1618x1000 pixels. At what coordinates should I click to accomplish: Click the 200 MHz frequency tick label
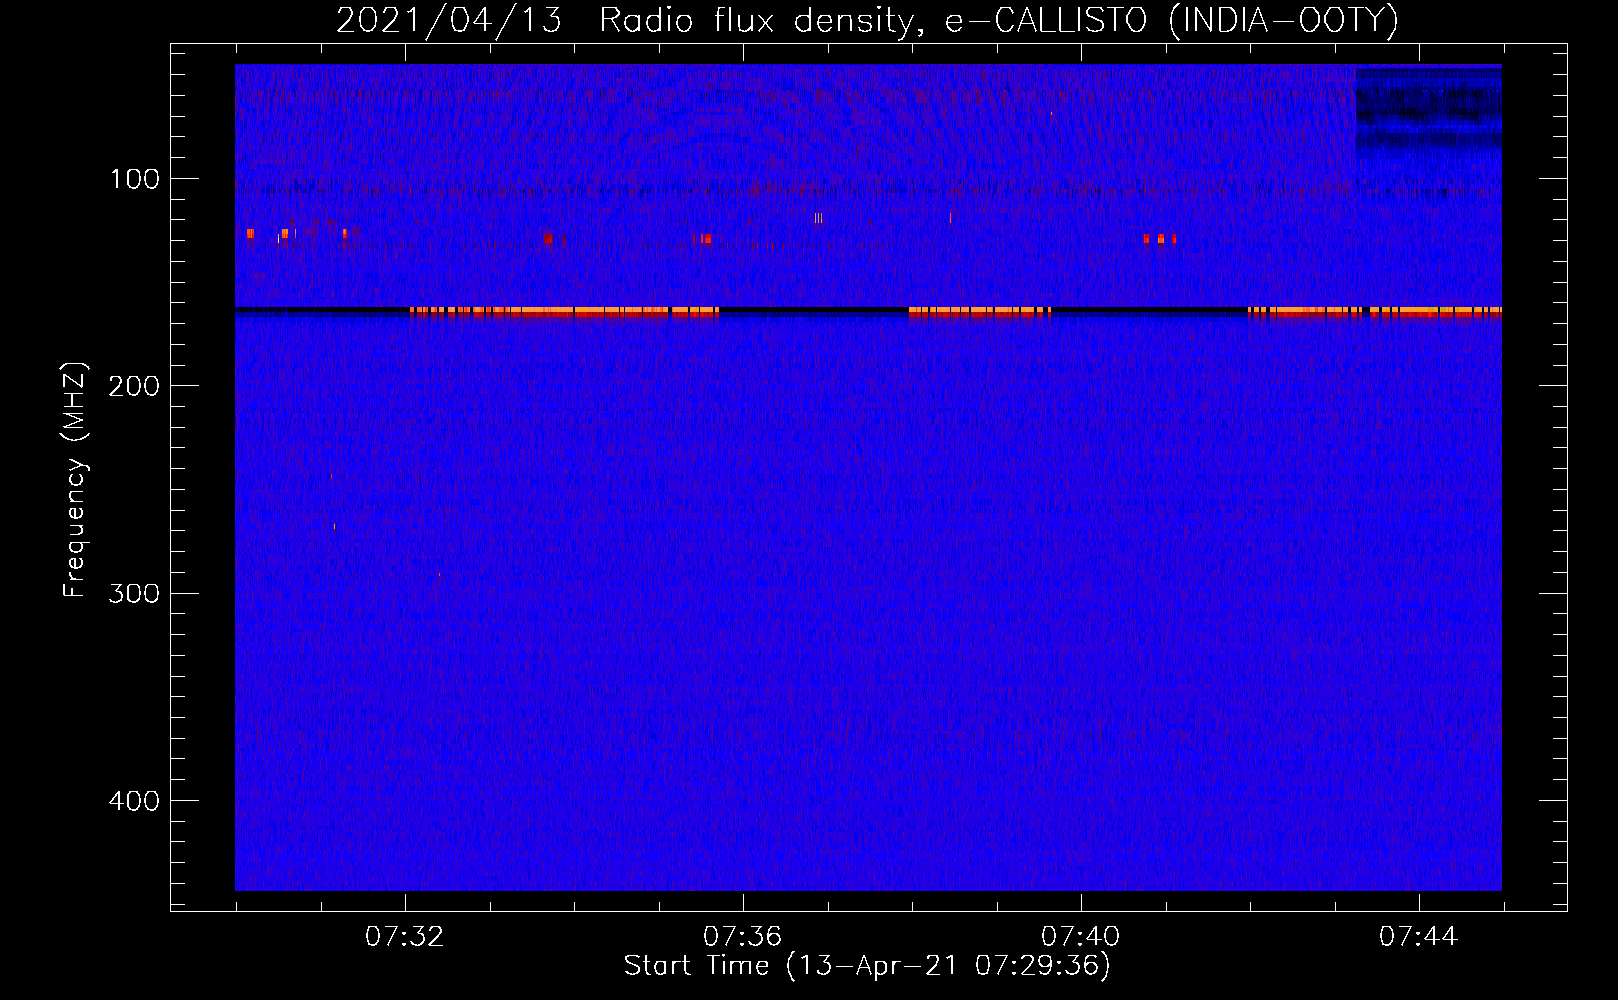pyautogui.click(x=134, y=386)
